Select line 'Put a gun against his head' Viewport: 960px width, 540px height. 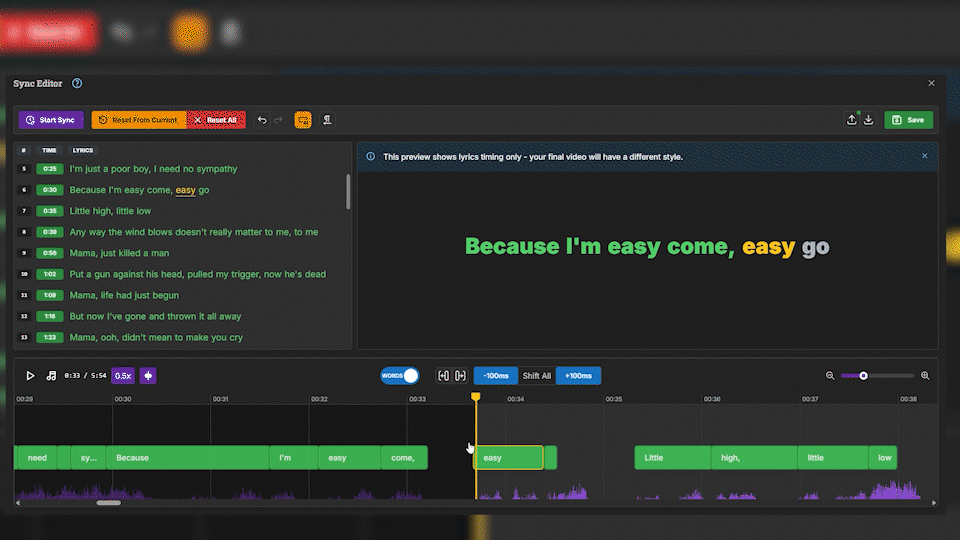click(198, 274)
